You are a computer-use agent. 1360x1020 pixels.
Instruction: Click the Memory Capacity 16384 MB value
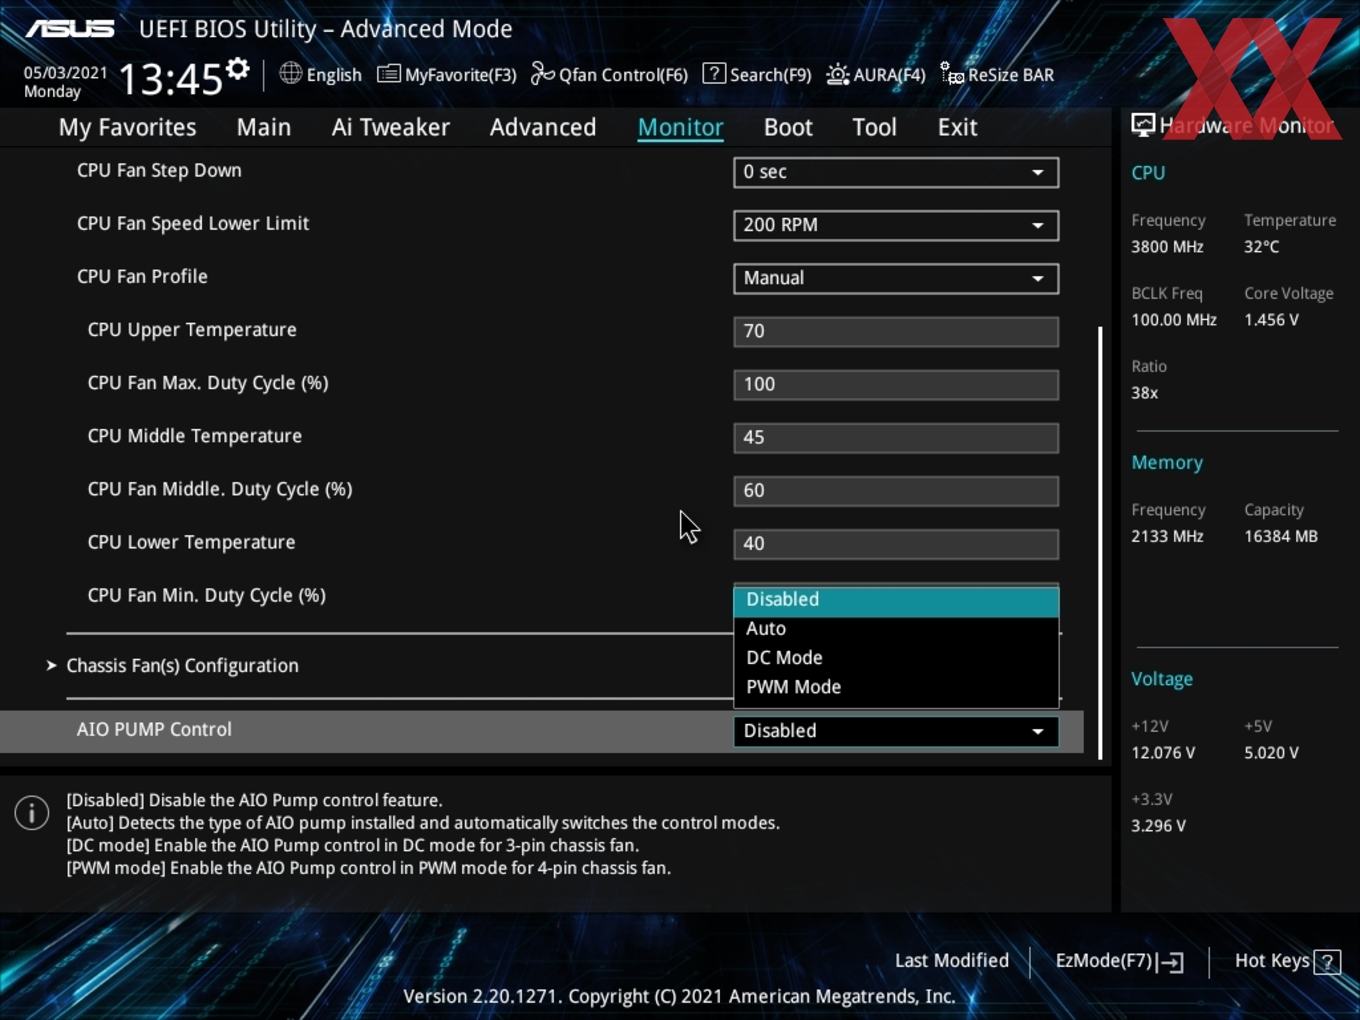coord(1281,537)
